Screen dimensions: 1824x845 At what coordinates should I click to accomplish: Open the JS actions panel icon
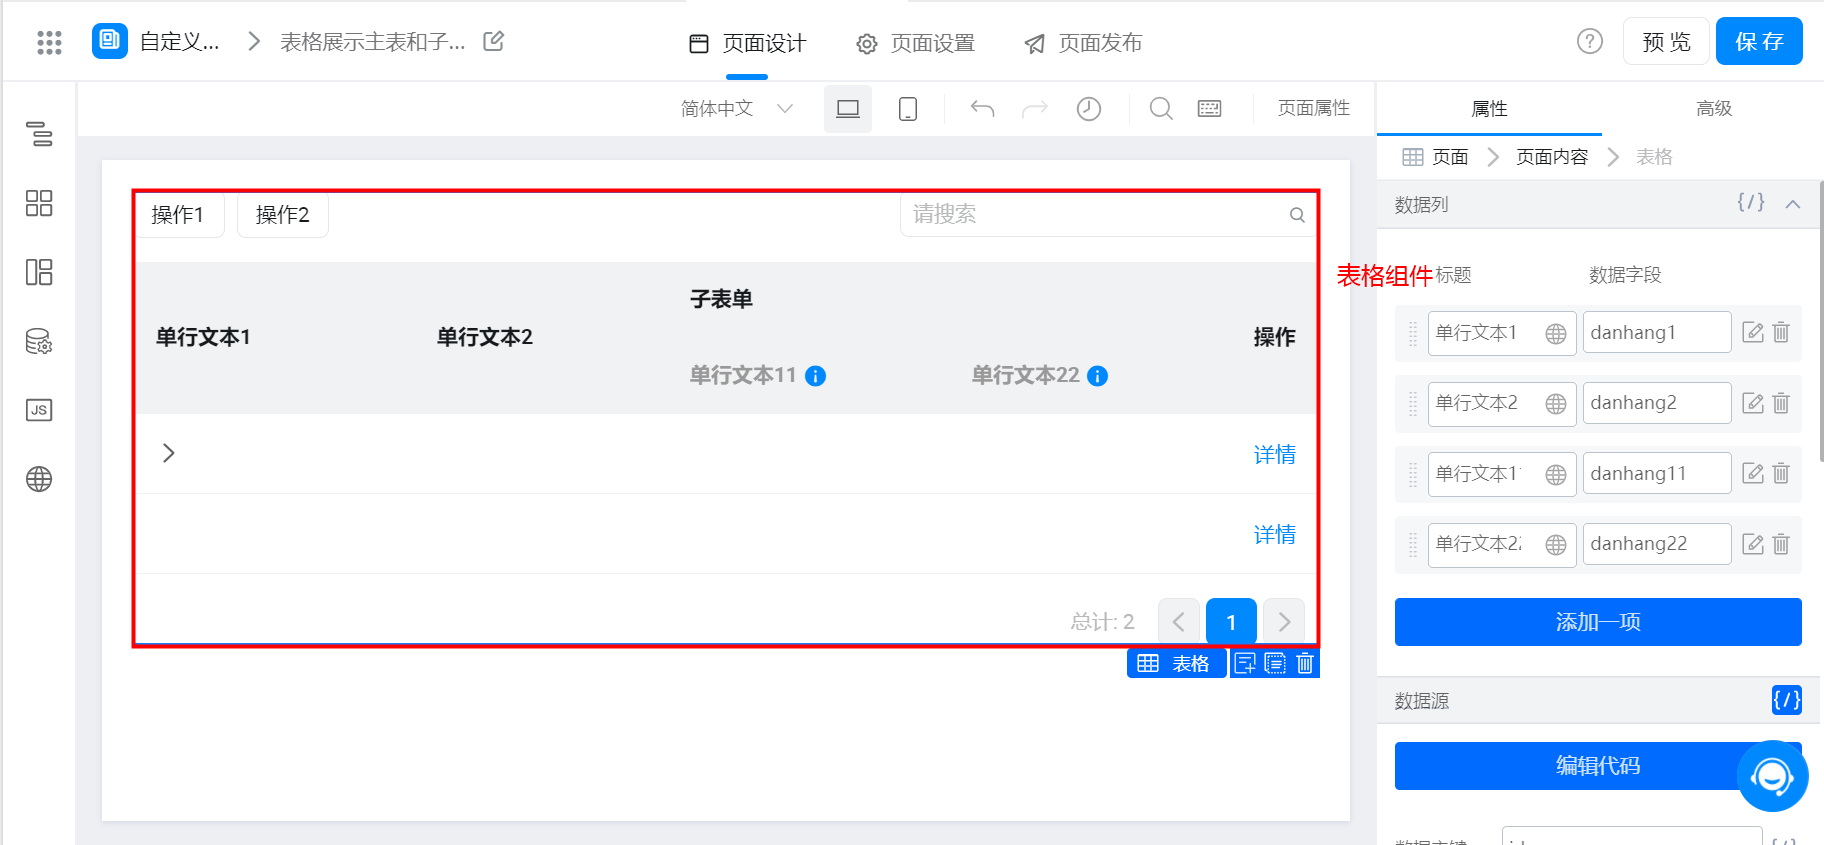(x=39, y=410)
